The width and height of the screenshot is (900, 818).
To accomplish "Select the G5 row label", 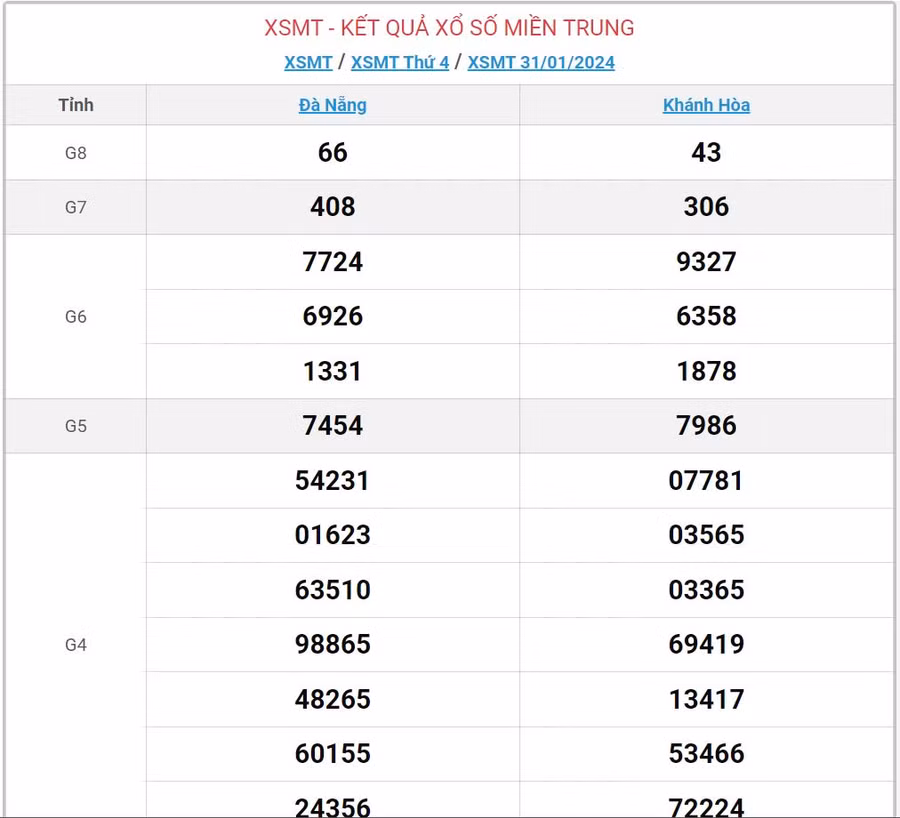I will pos(76,426).
